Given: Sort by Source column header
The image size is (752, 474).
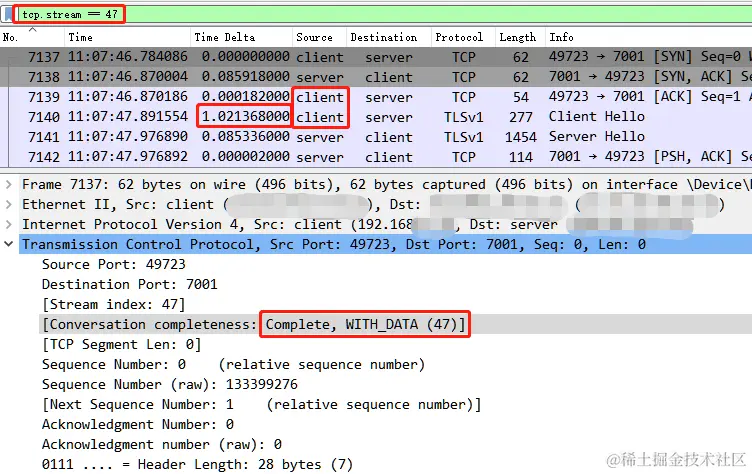Looking at the screenshot, I should (x=319, y=37).
